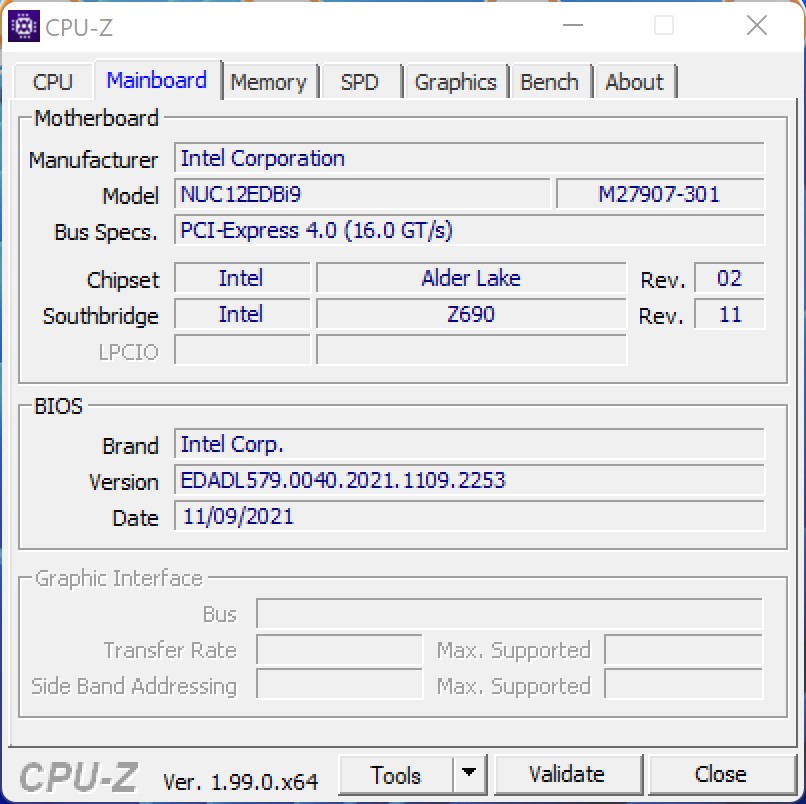Show the About tab
The image size is (806, 804).
634,82
